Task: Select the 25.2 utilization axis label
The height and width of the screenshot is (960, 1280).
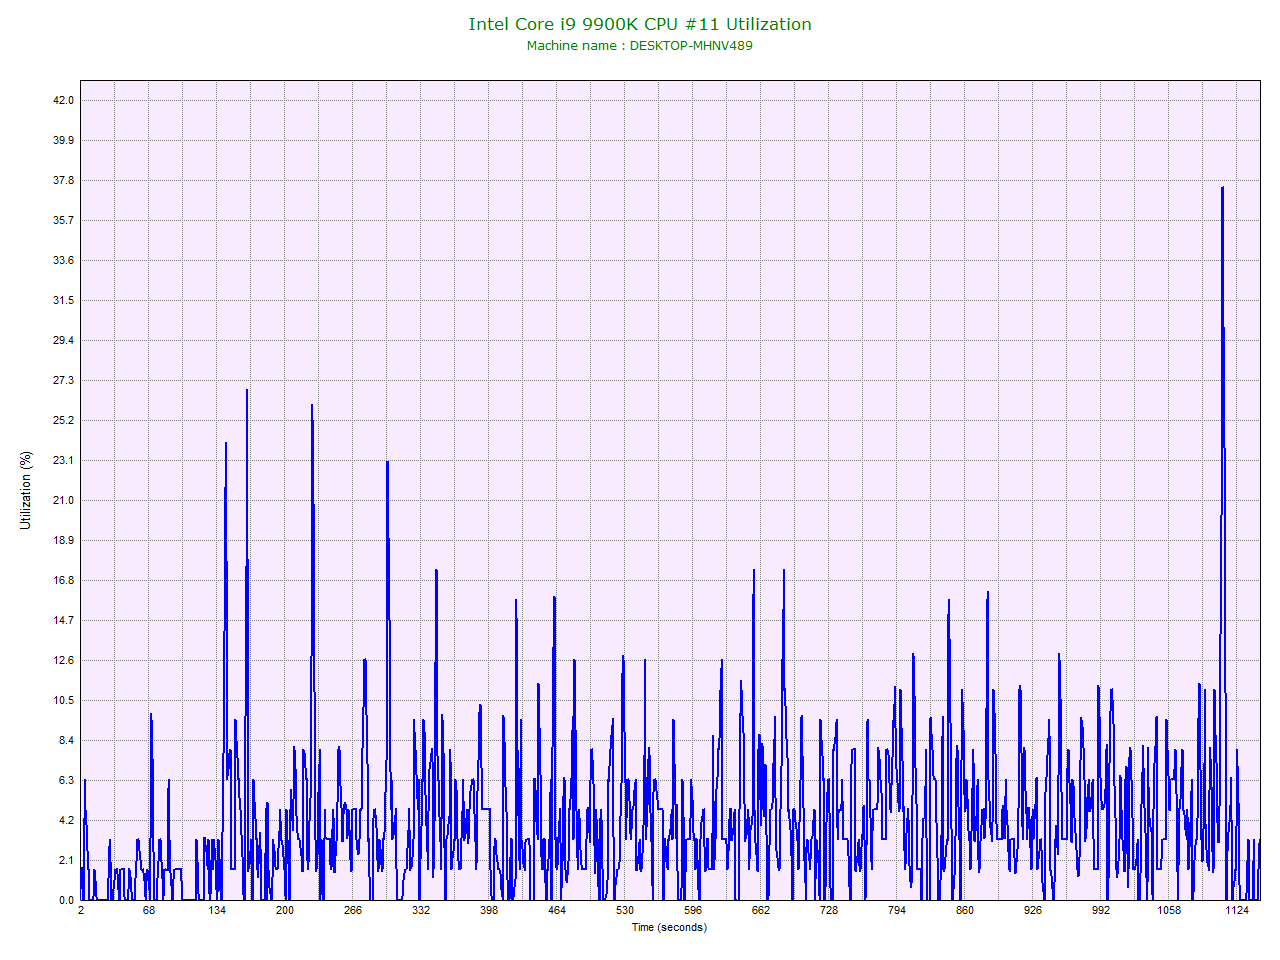Action: point(64,420)
